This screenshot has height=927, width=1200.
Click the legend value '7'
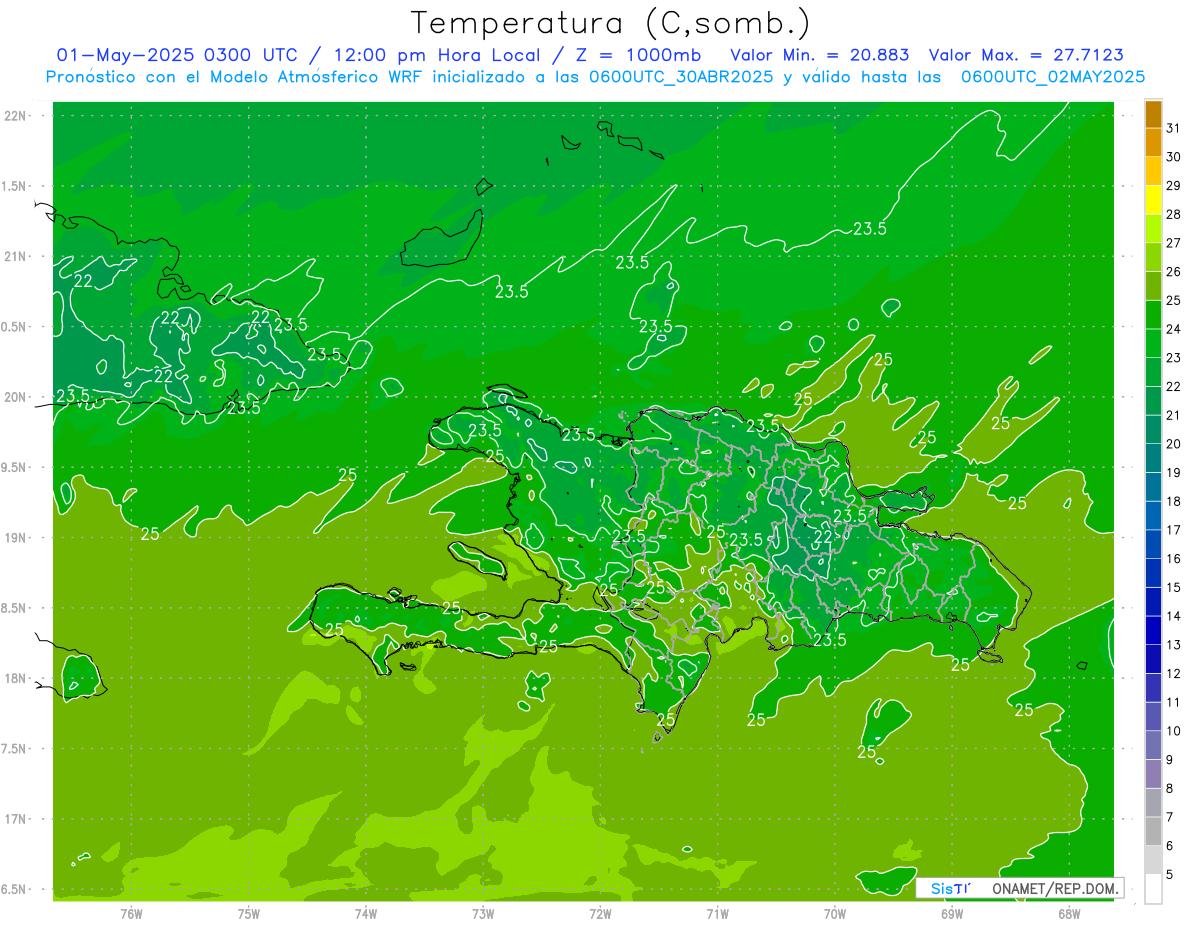click(x=1170, y=817)
